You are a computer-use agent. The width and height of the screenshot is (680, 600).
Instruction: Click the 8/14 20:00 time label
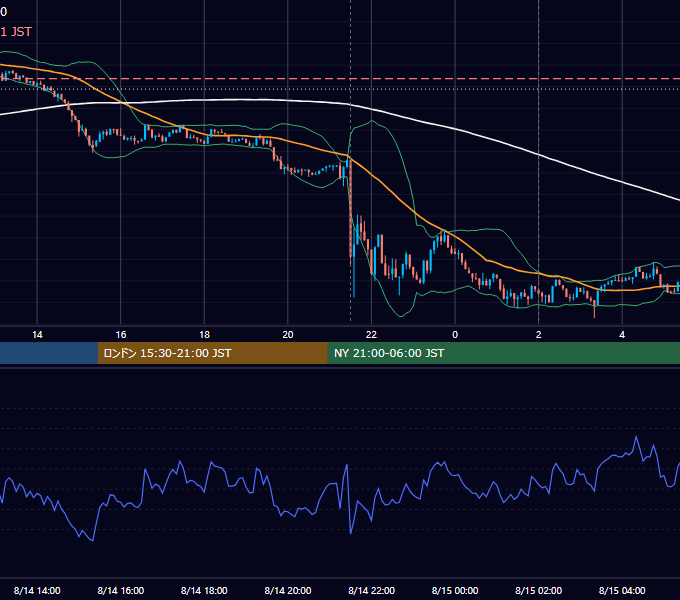coord(288,590)
